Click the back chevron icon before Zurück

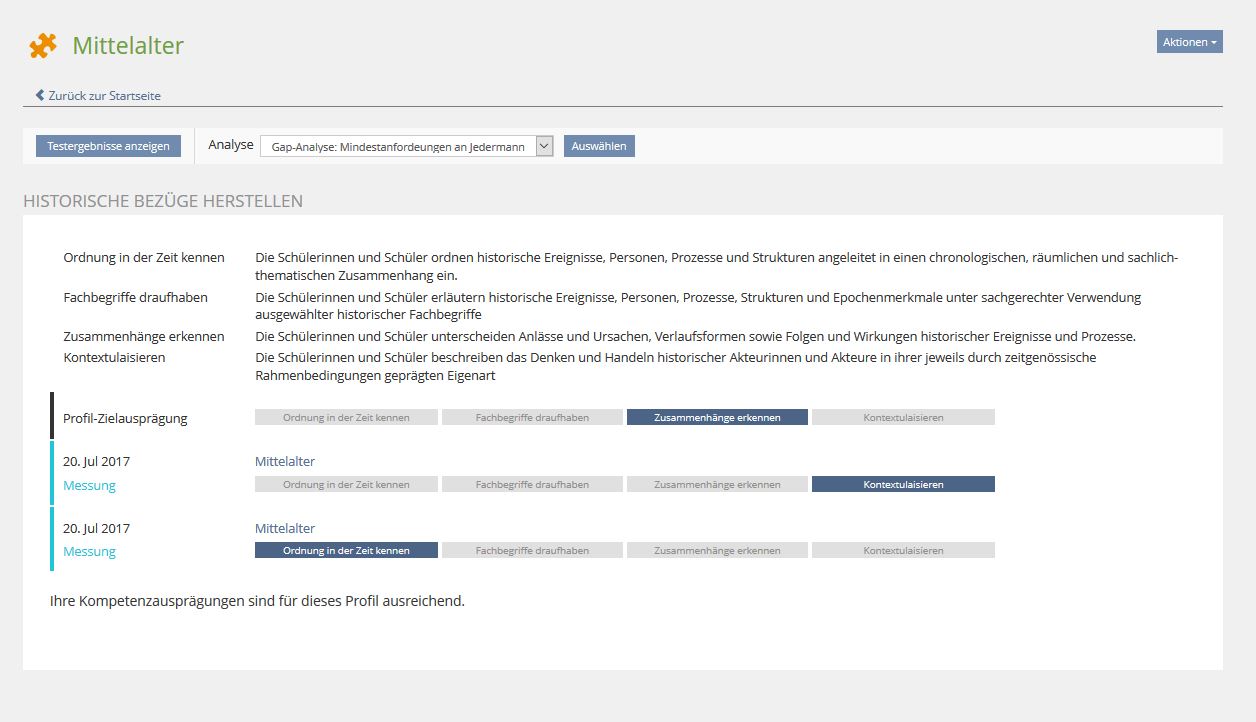pyautogui.click(x=40, y=95)
